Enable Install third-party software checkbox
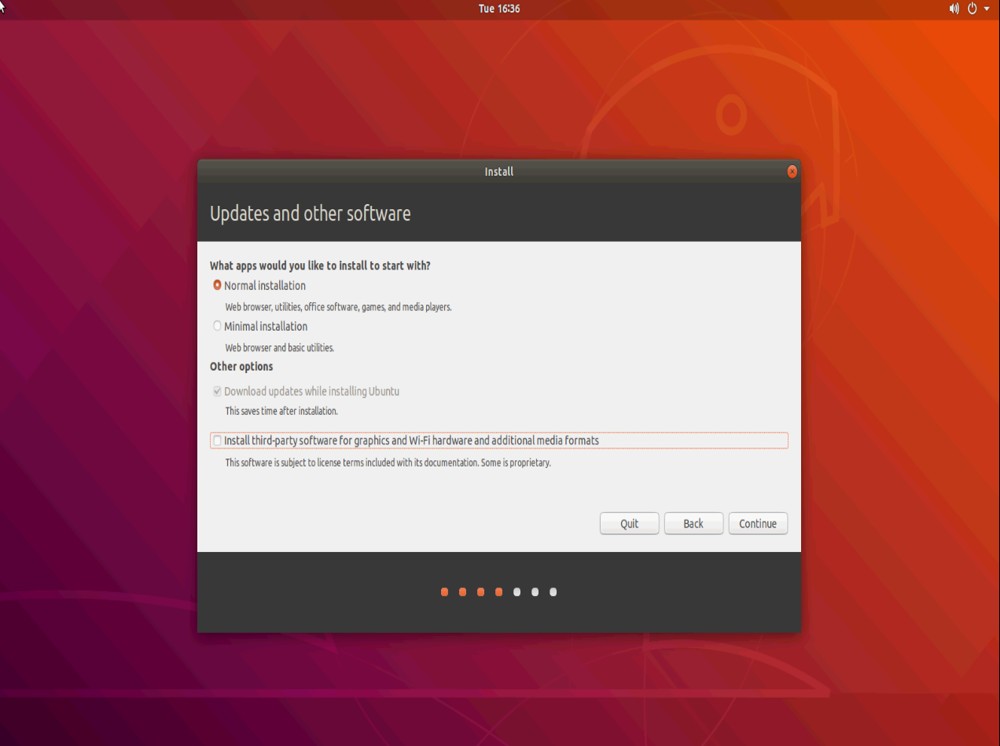The width and height of the screenshot is (1000, 746). pos(217,440)
